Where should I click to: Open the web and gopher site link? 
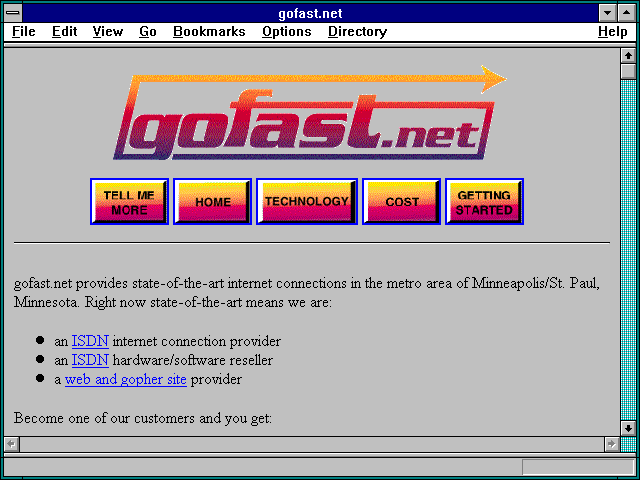(126, 380)
